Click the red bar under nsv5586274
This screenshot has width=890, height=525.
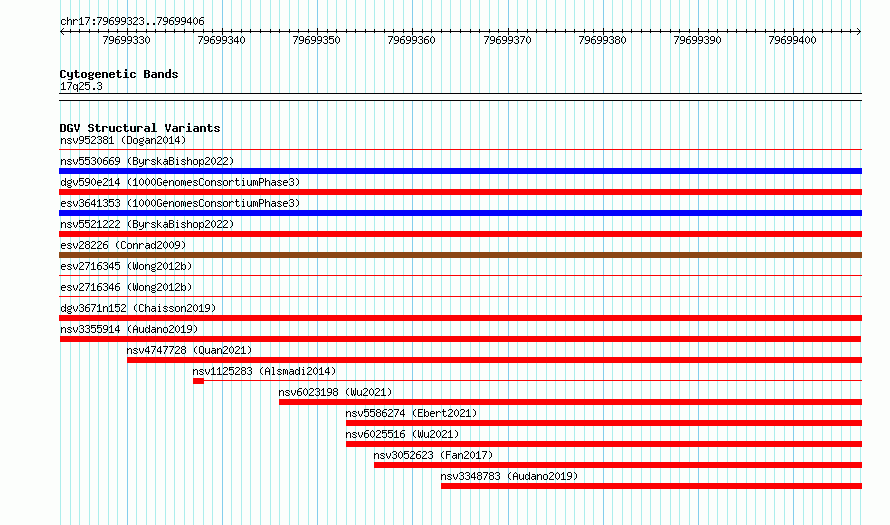tap(604, 423)
